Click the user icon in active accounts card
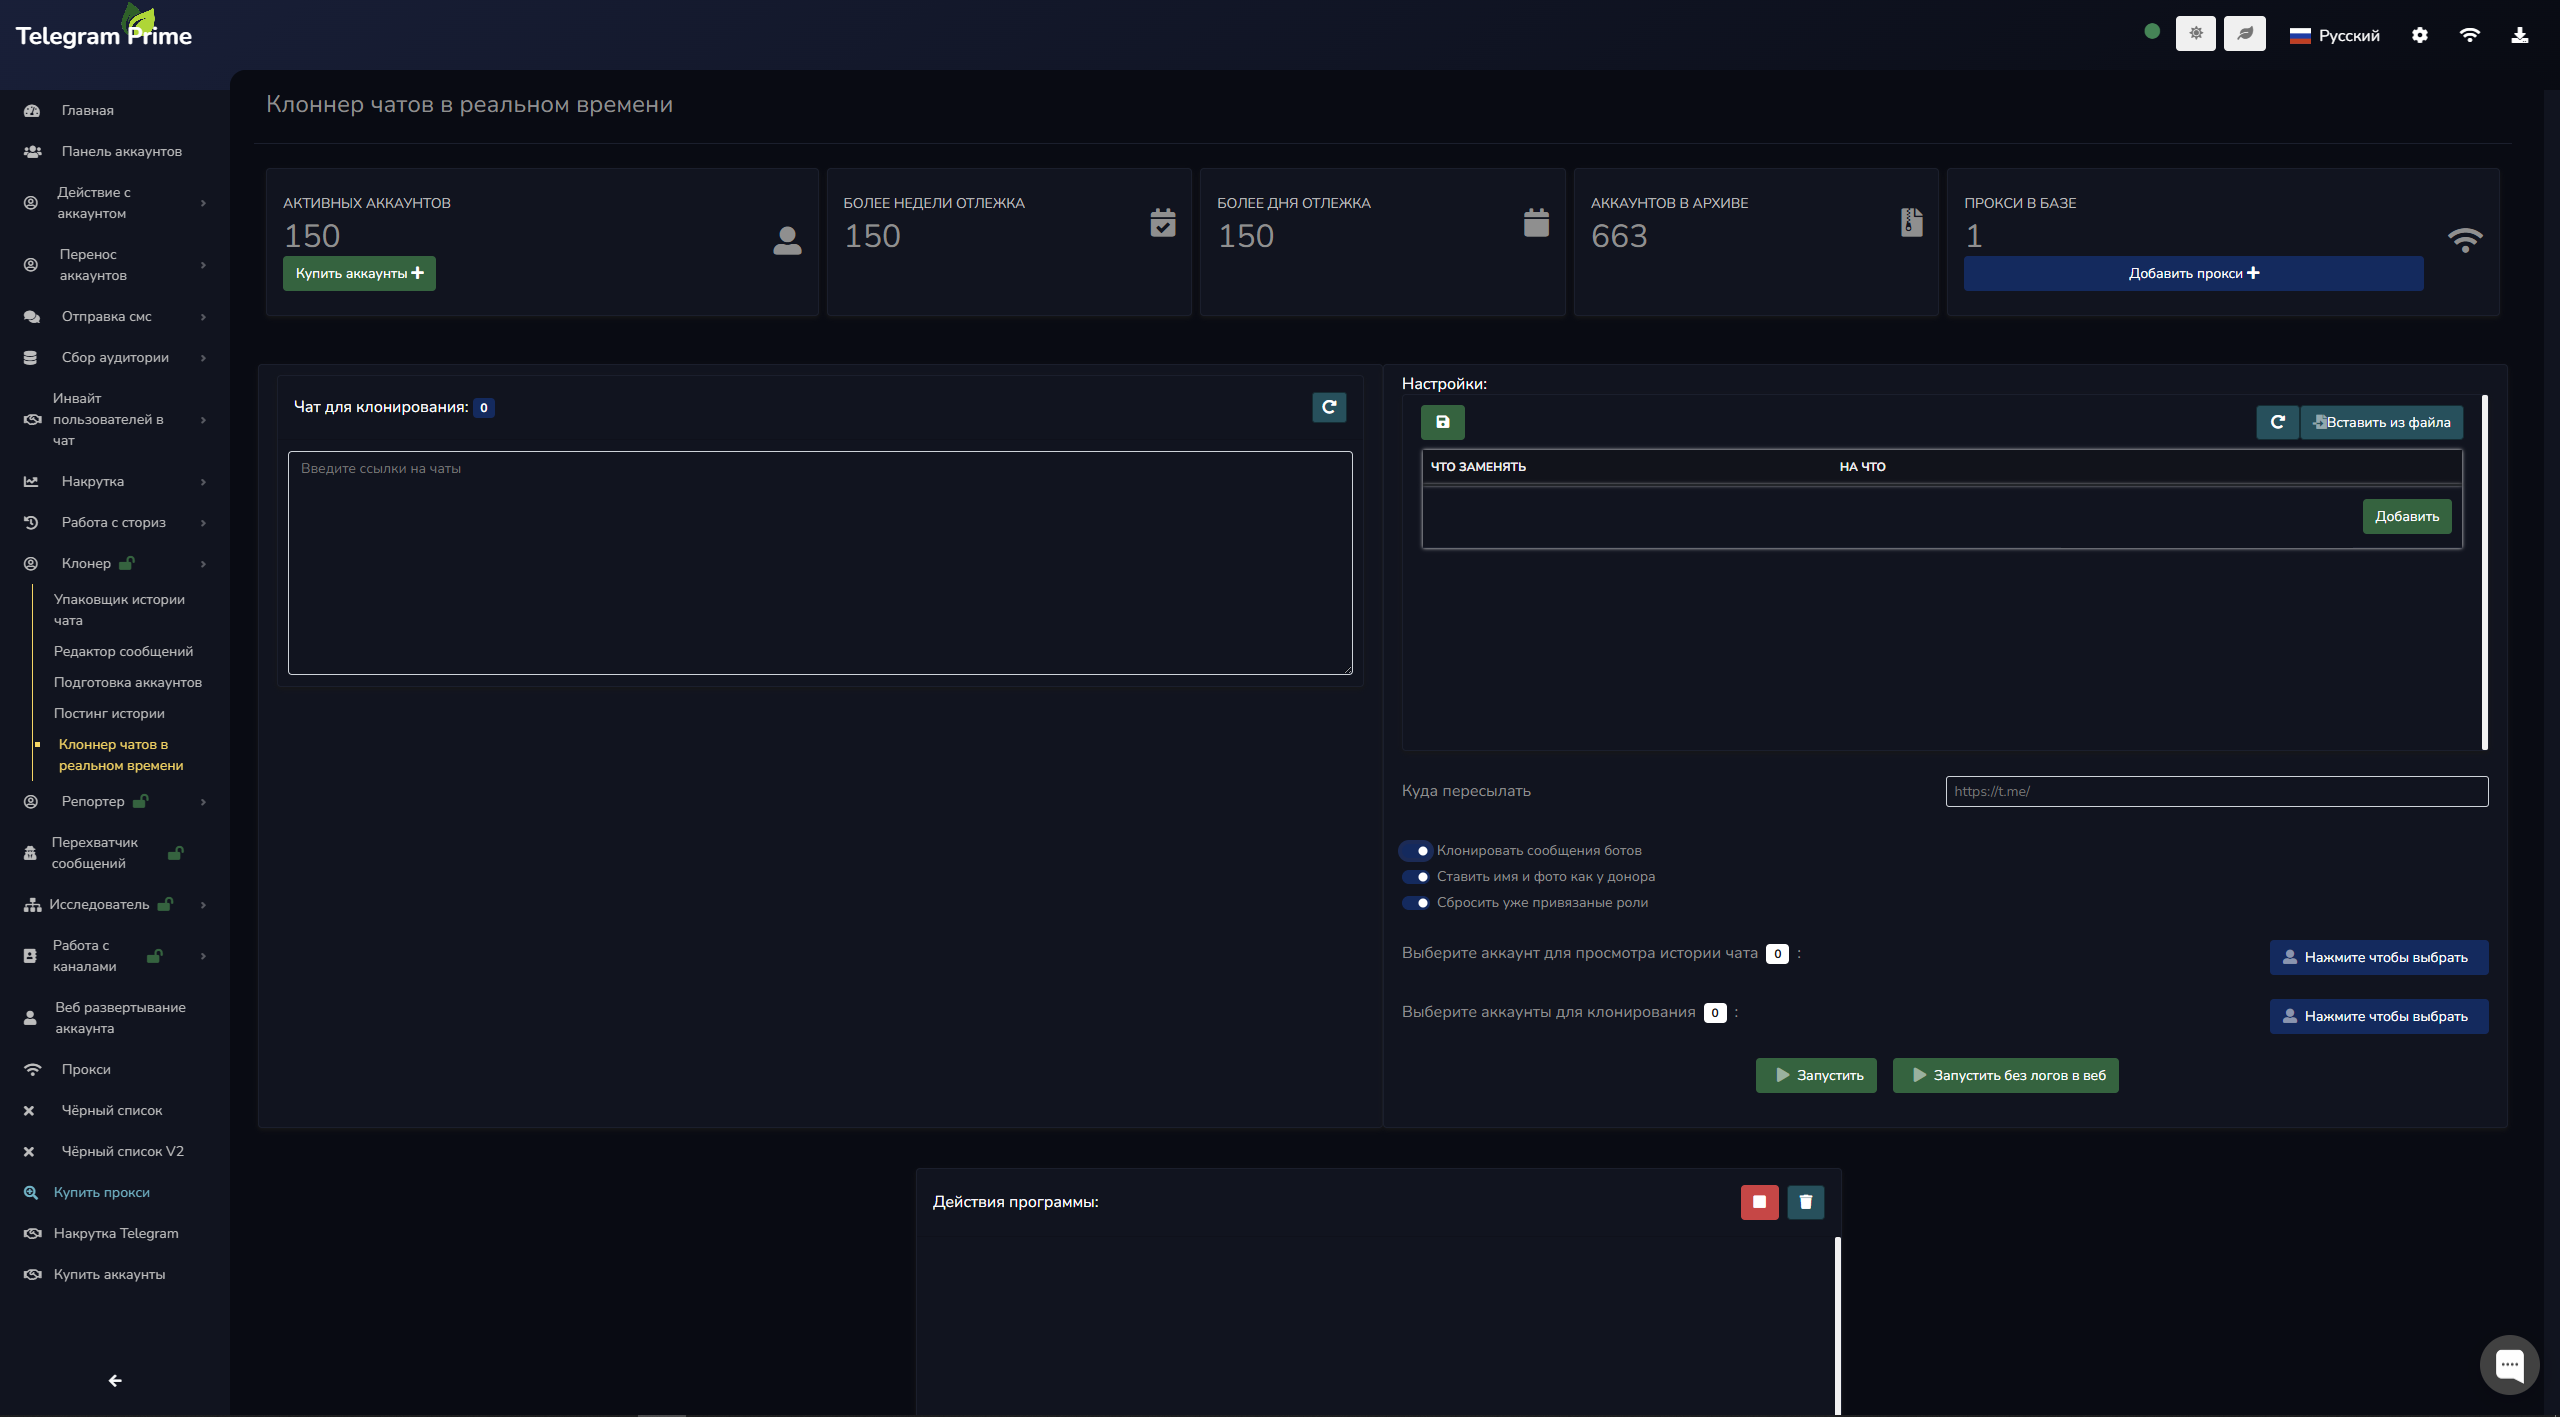 [787, 240]
